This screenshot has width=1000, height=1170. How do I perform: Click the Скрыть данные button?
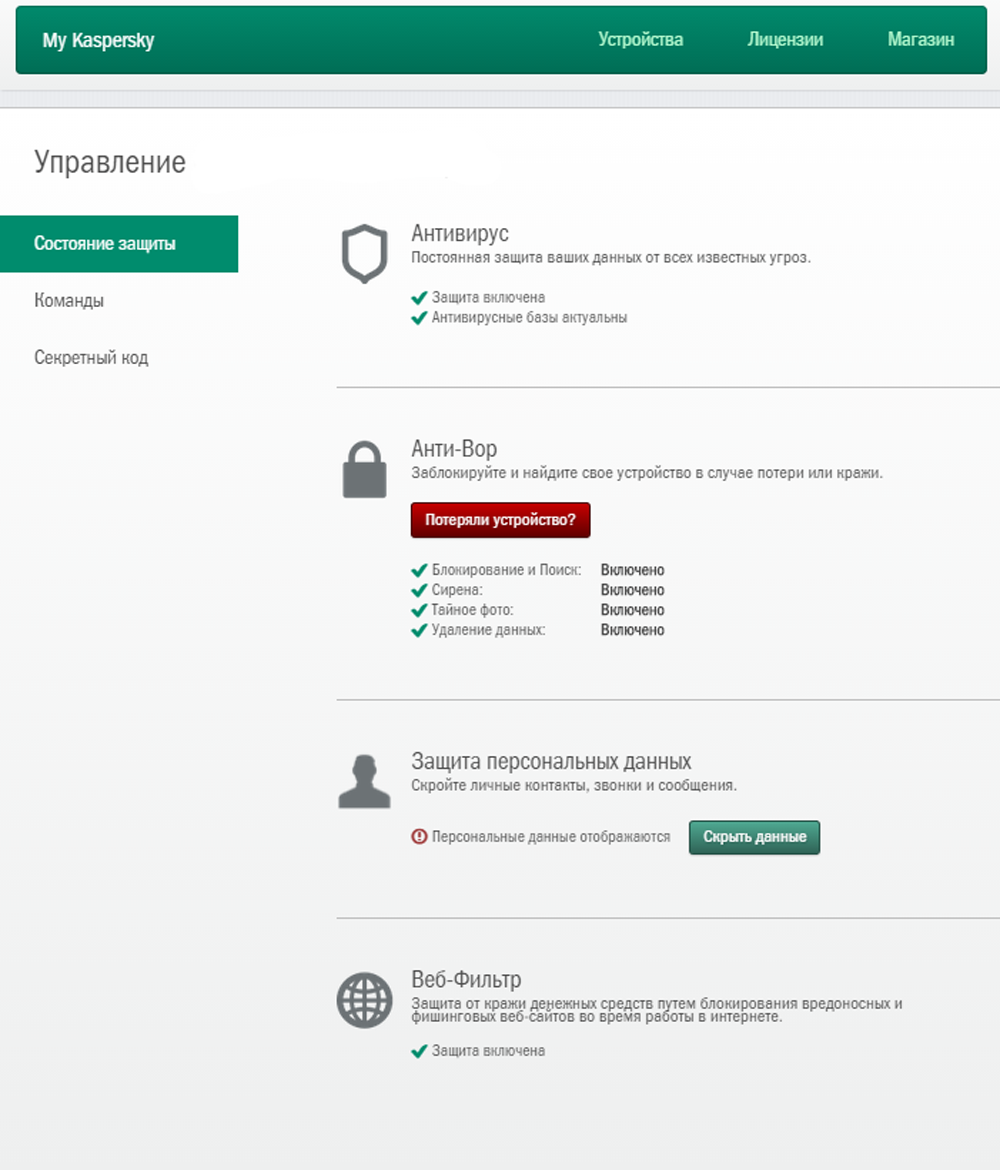pyautogui.click(x=754, y=837)
